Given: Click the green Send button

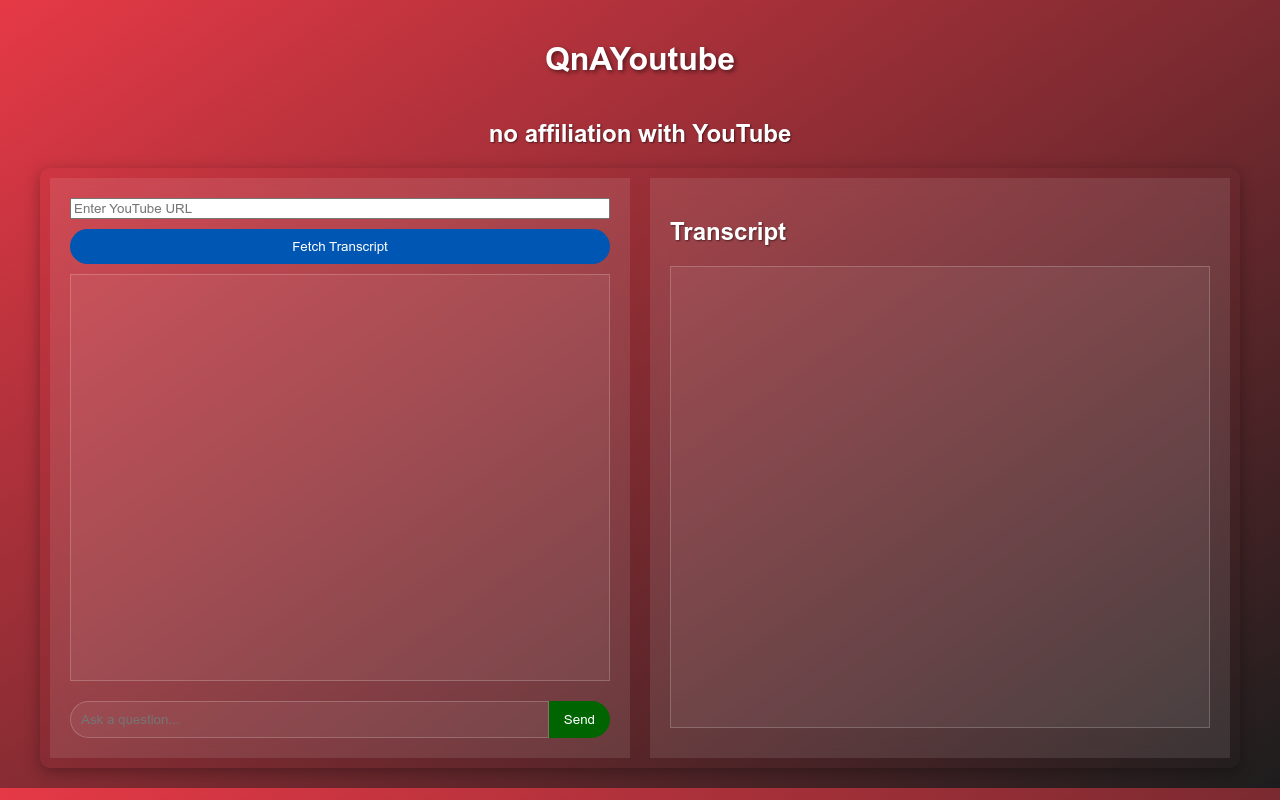Looking at the screenshot, I should click(579, 719).
